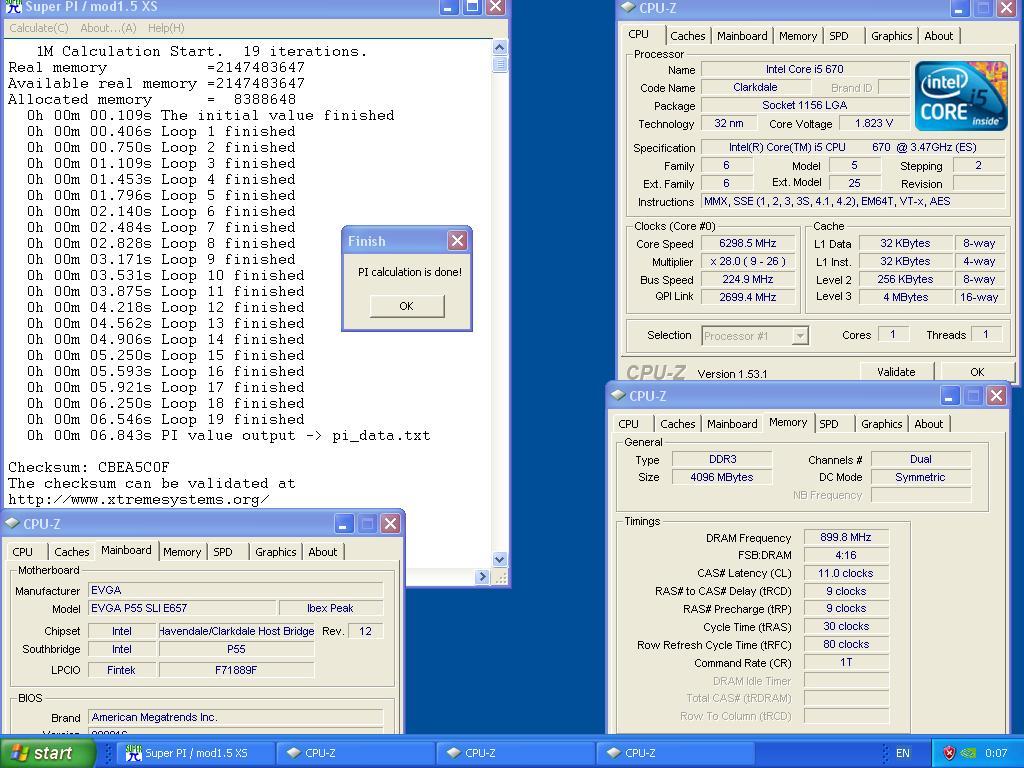Select Caches tab in mainboard CPU-Z window
The width and height of the screenshot is (1024, 768).
pyautogui.click(x=72, y=552)
